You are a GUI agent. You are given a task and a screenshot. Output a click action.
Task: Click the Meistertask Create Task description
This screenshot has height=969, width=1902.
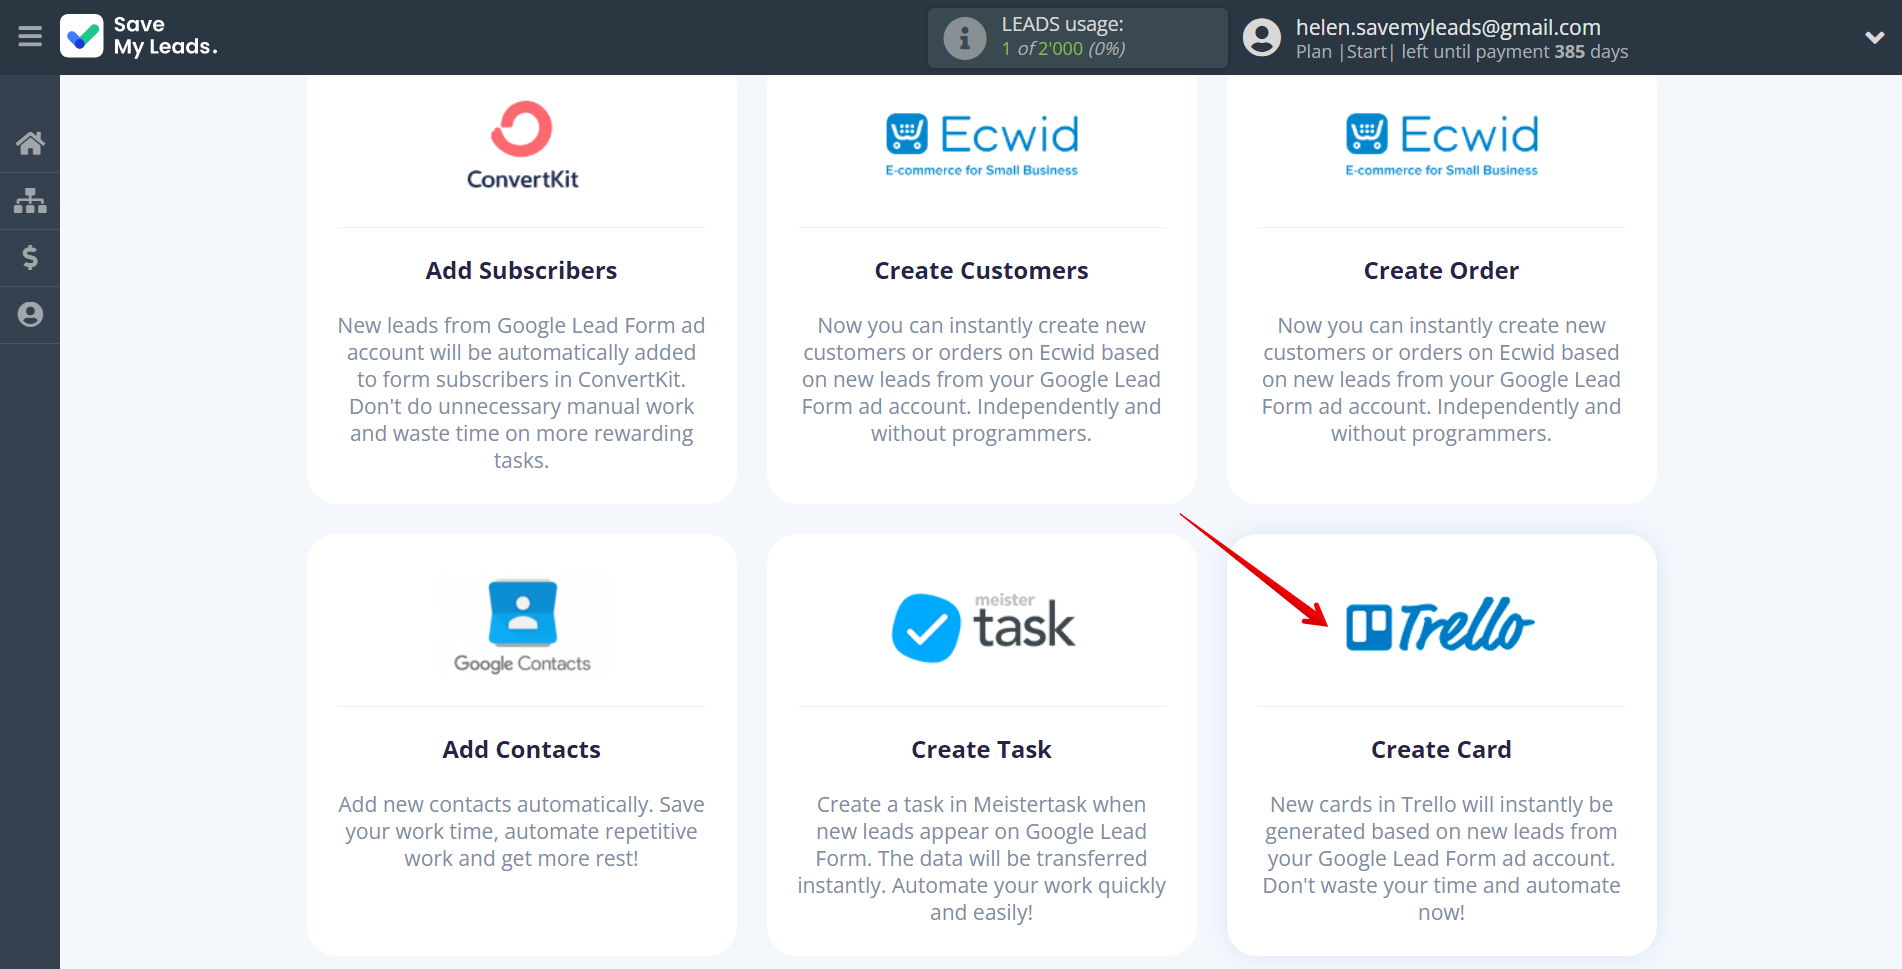pyautogui.click(x=981, y=859)
